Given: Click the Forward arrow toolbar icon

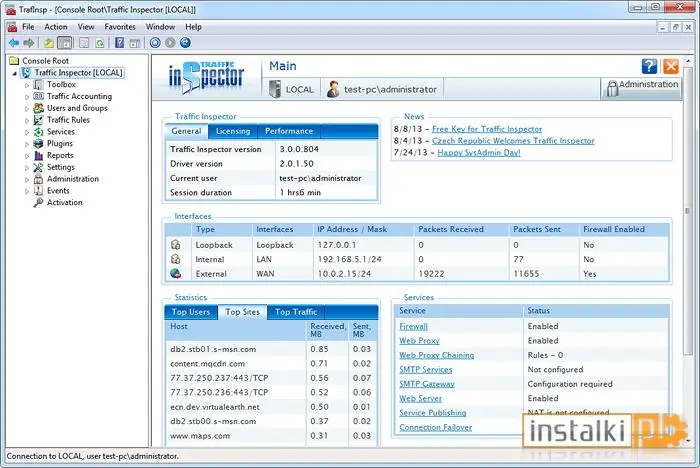Looking at the screenshot, I should click(29, 43).
